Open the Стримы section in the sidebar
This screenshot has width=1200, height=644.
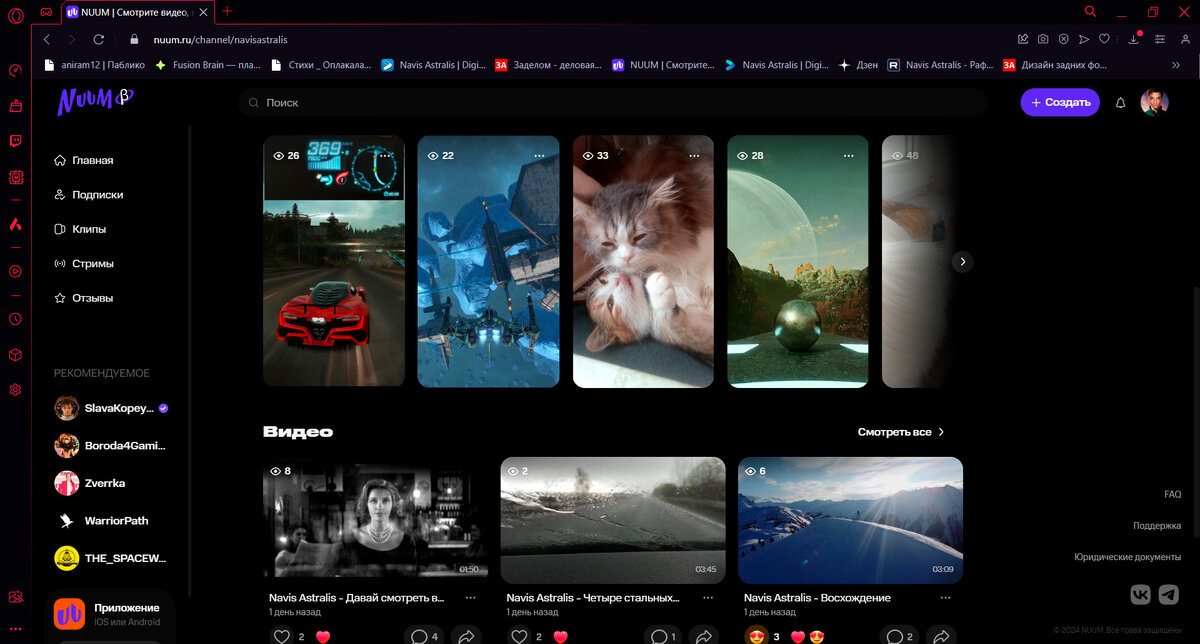pyautogui.click(x=95, y=263)
